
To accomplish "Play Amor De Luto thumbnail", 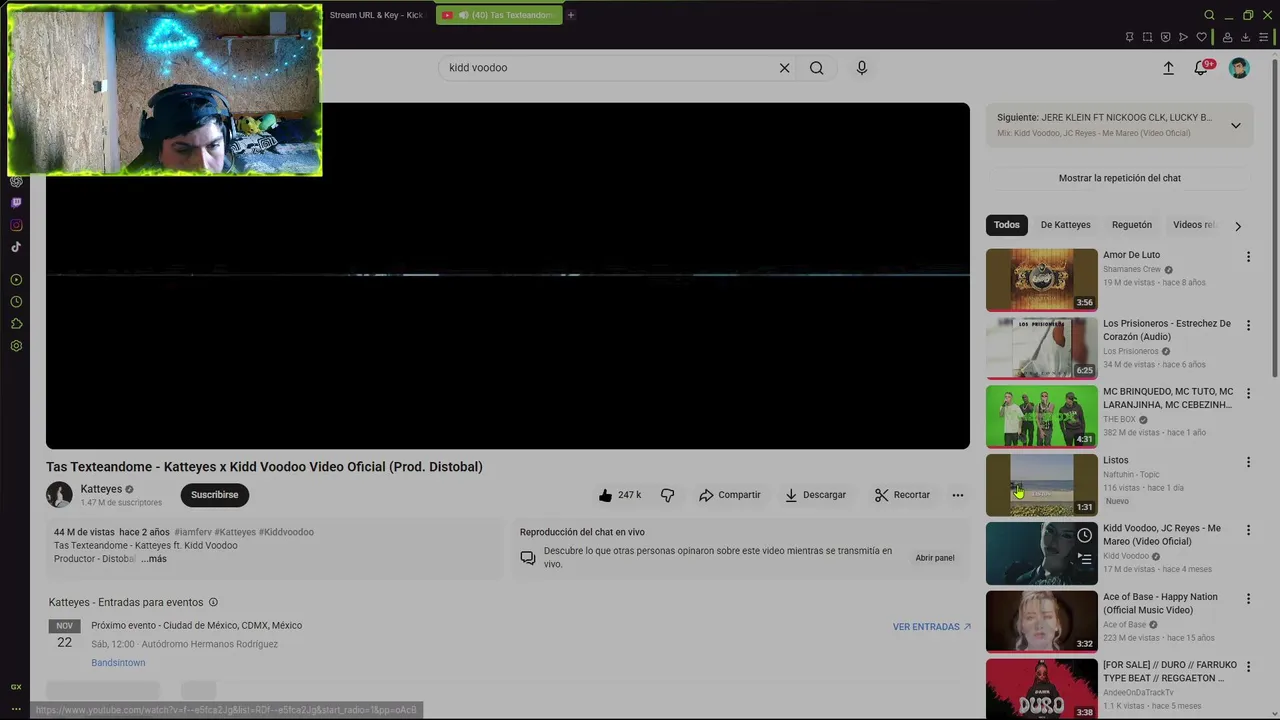I will coord(1042,280).
